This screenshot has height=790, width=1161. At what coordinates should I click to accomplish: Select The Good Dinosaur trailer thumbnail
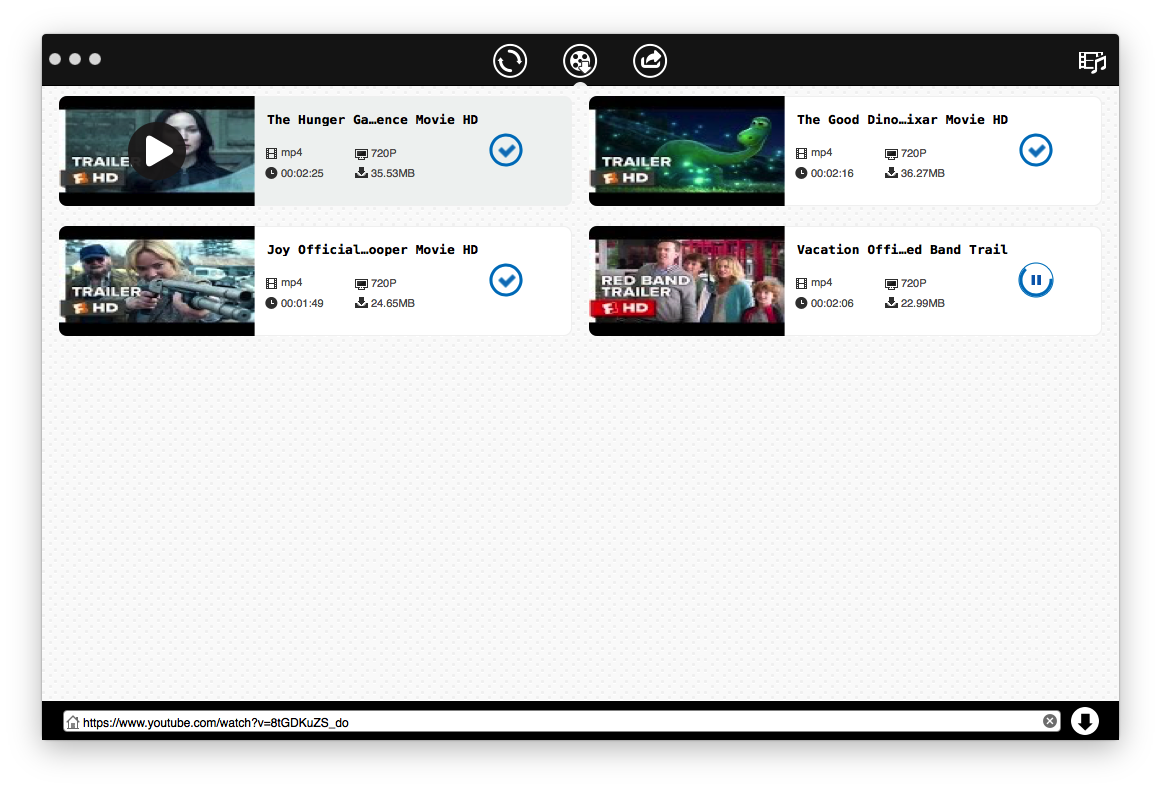tap(686, 151)
